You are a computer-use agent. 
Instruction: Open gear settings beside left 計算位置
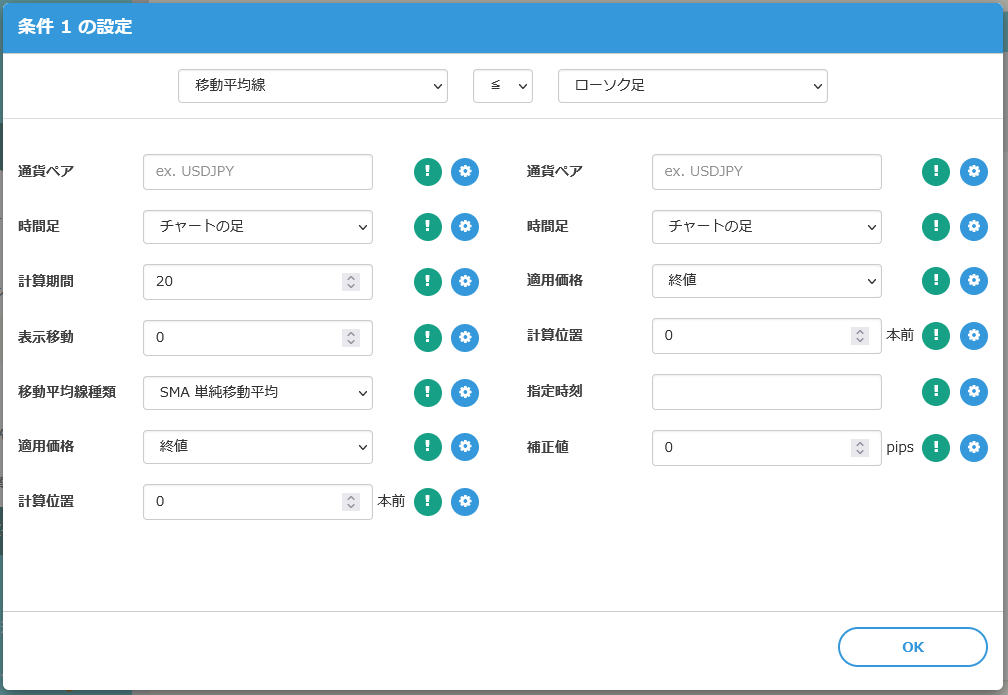coord(465,502)
